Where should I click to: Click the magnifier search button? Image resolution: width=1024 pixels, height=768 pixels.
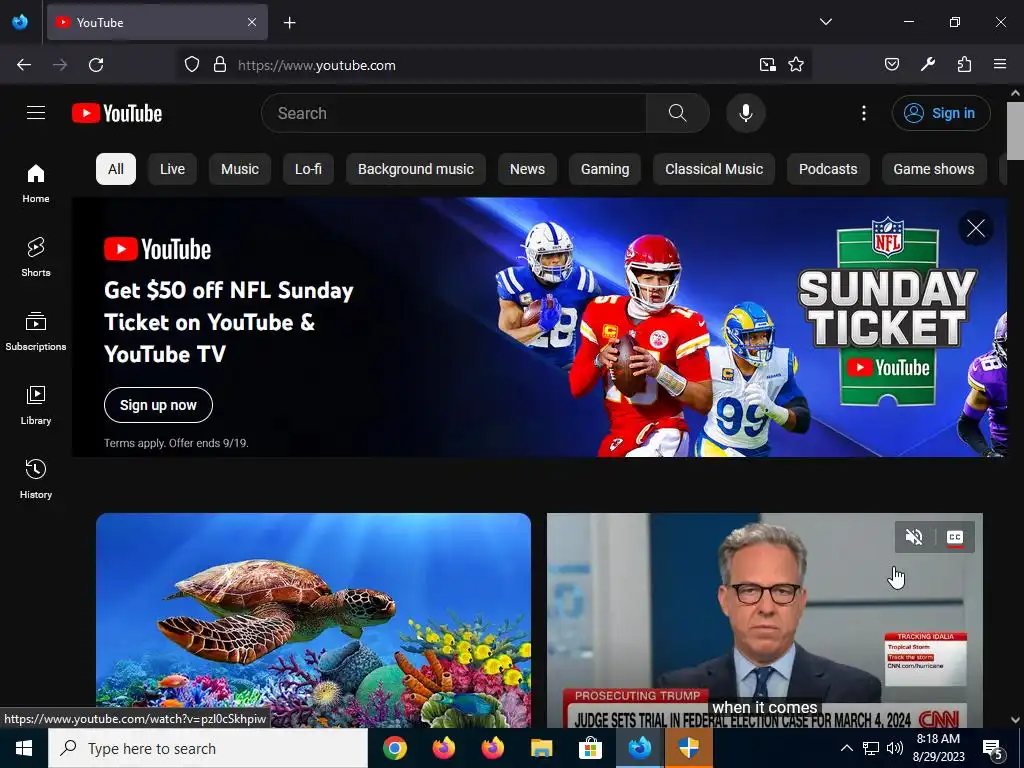[677, 113]
